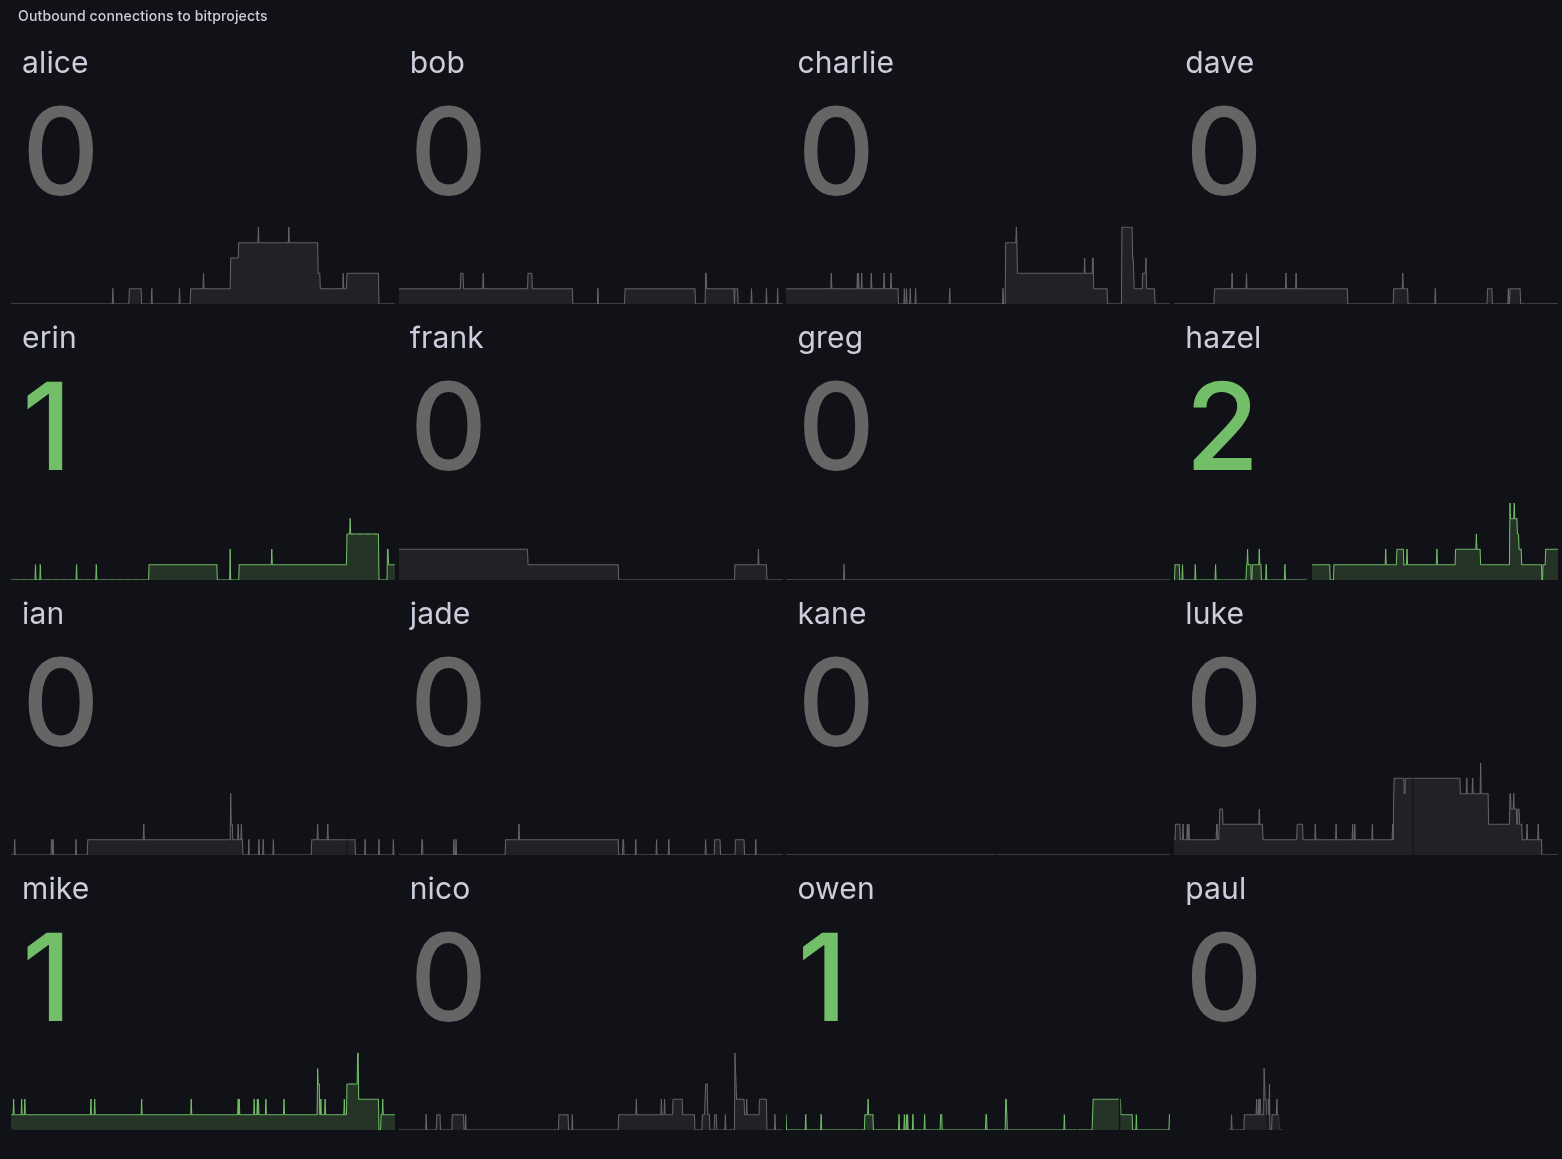The image size is (1562, 1159).
Task: Click the 'jade' stat label
Action: pyautogui.click(x=439, y=613)
